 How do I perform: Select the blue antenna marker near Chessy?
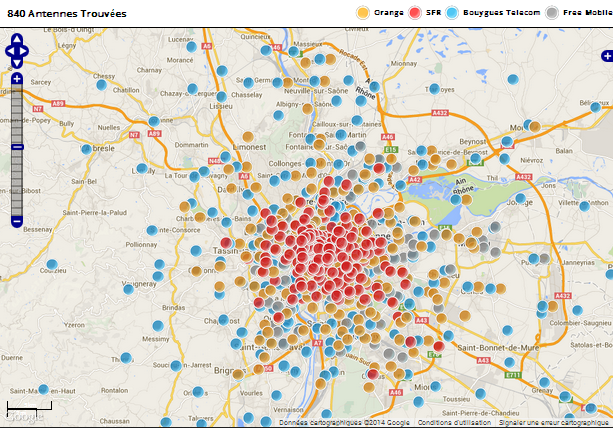tap(101, 85)
